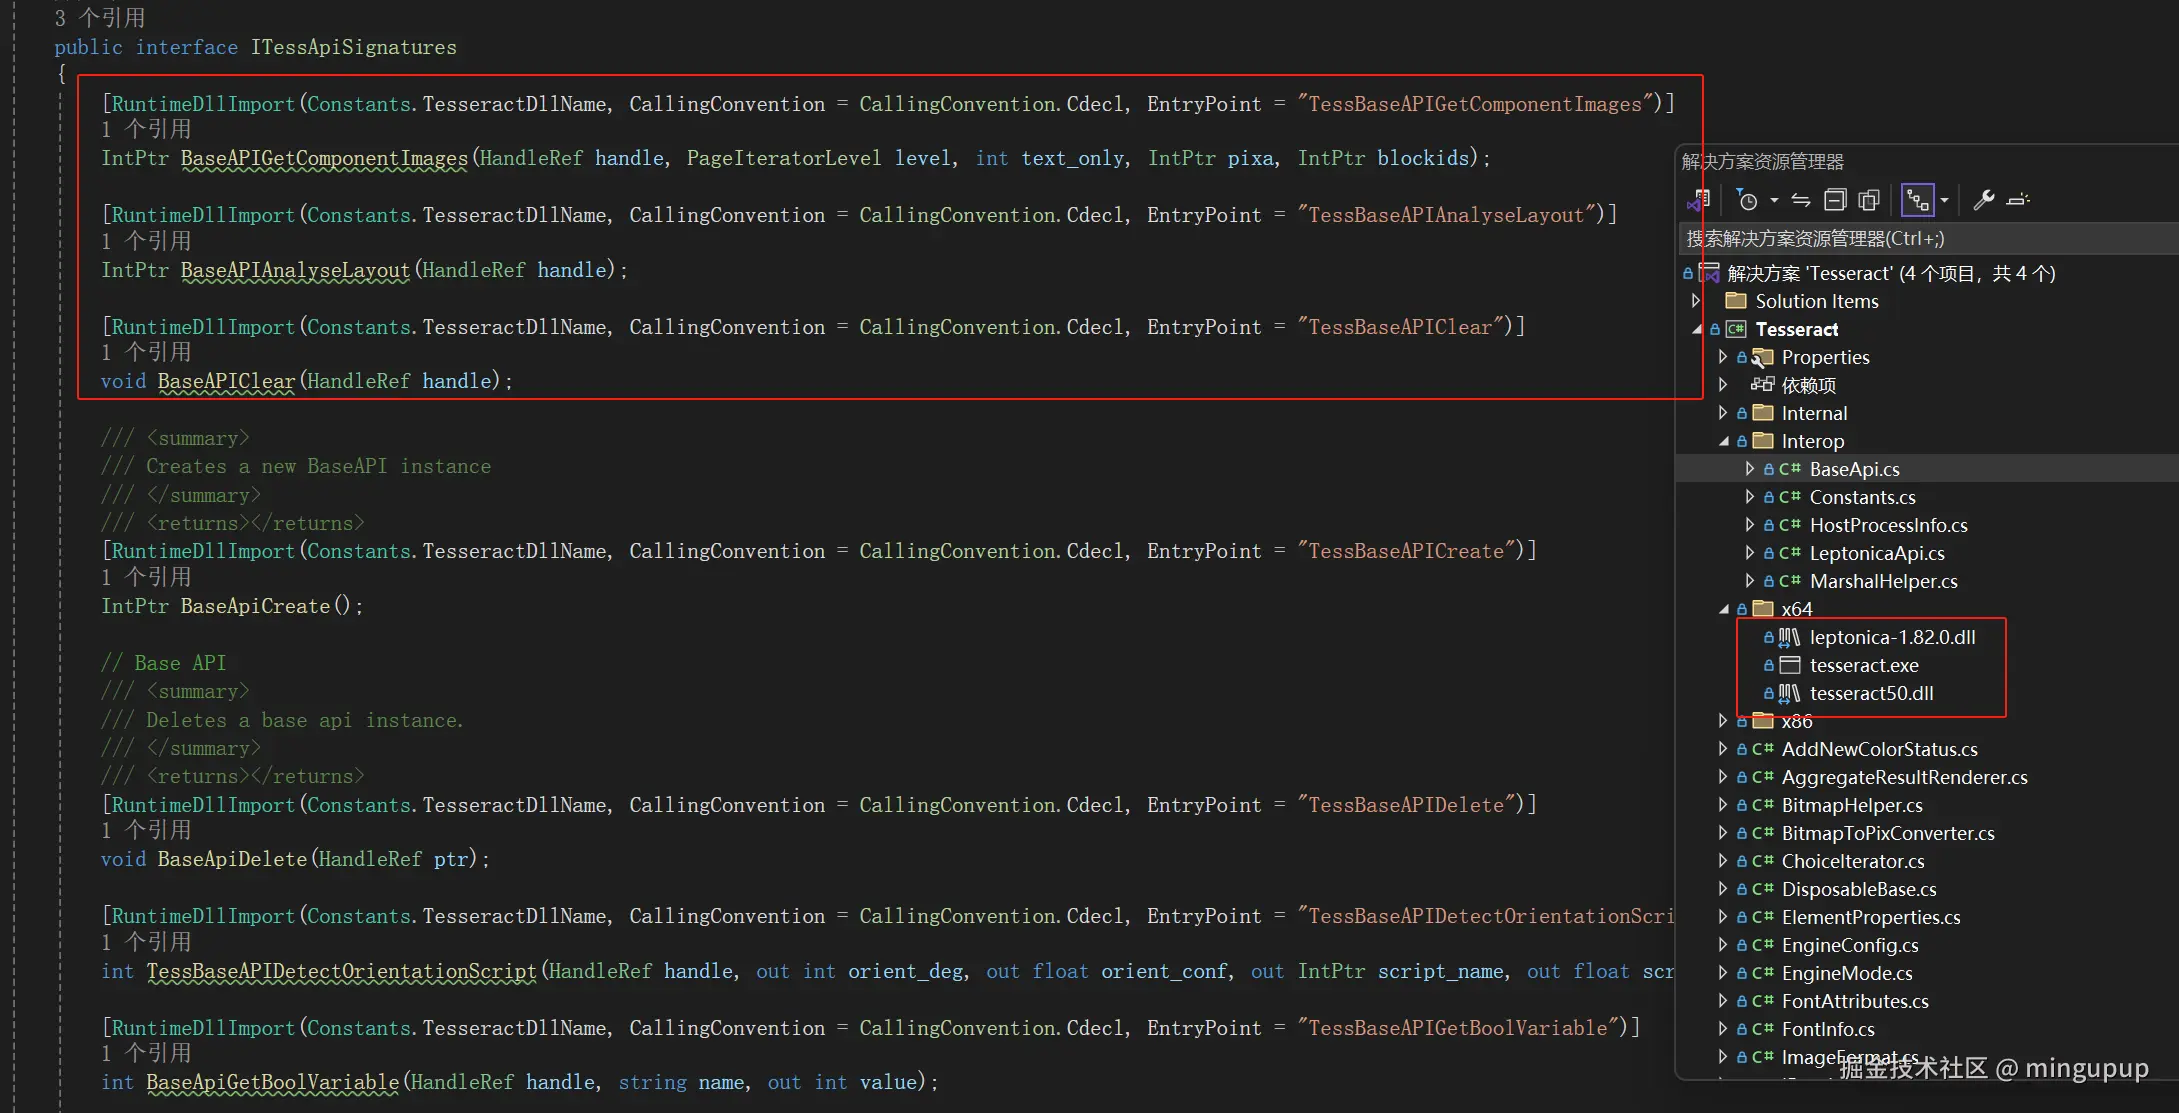Expand the Solution Items folder
The height and width of the screenshot is (1113, 2179).
(1696, 301)
